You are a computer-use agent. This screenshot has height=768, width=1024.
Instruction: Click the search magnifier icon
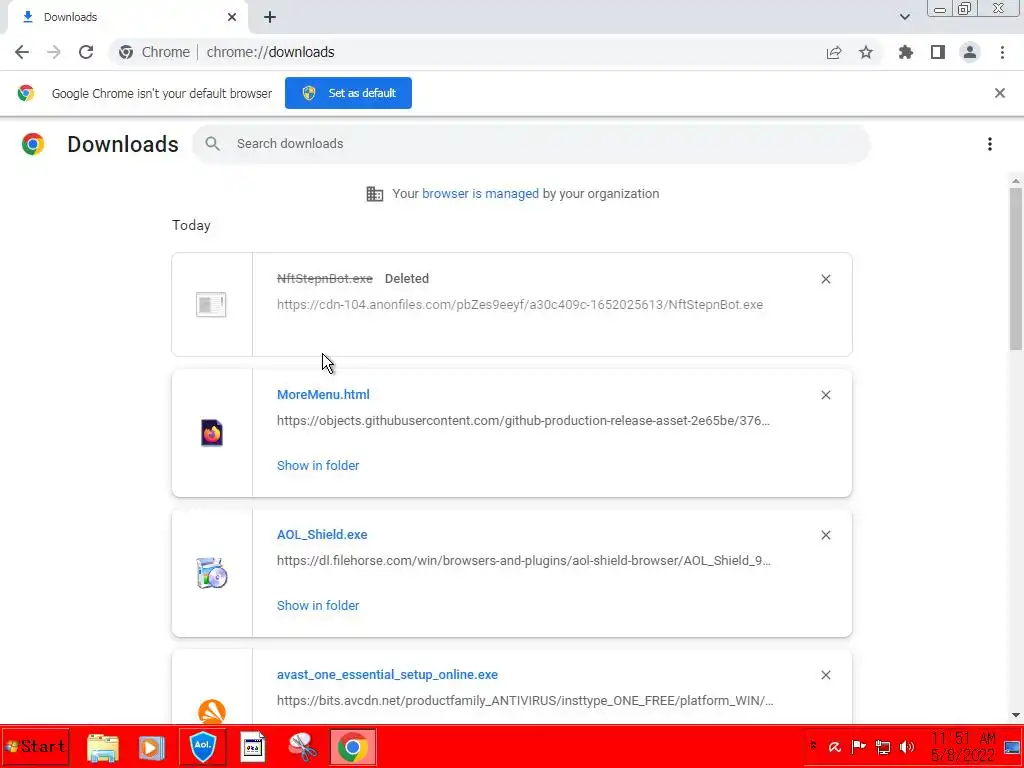(x=212, y=144)
